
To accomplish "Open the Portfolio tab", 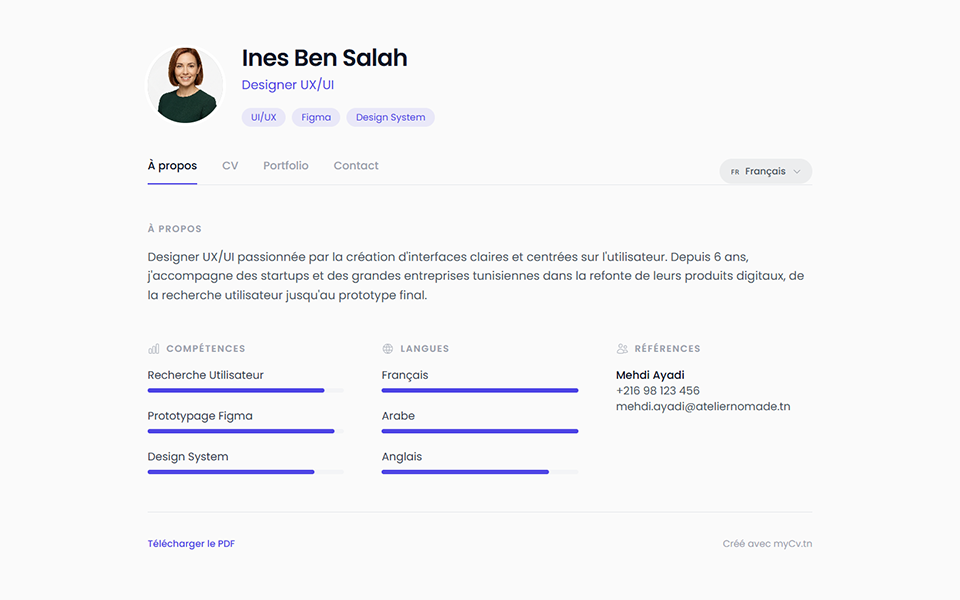I will (285, 165).
